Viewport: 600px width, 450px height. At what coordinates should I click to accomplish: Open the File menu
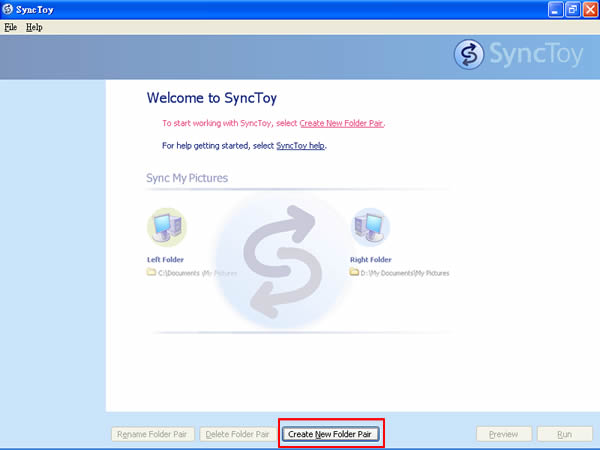10,27
